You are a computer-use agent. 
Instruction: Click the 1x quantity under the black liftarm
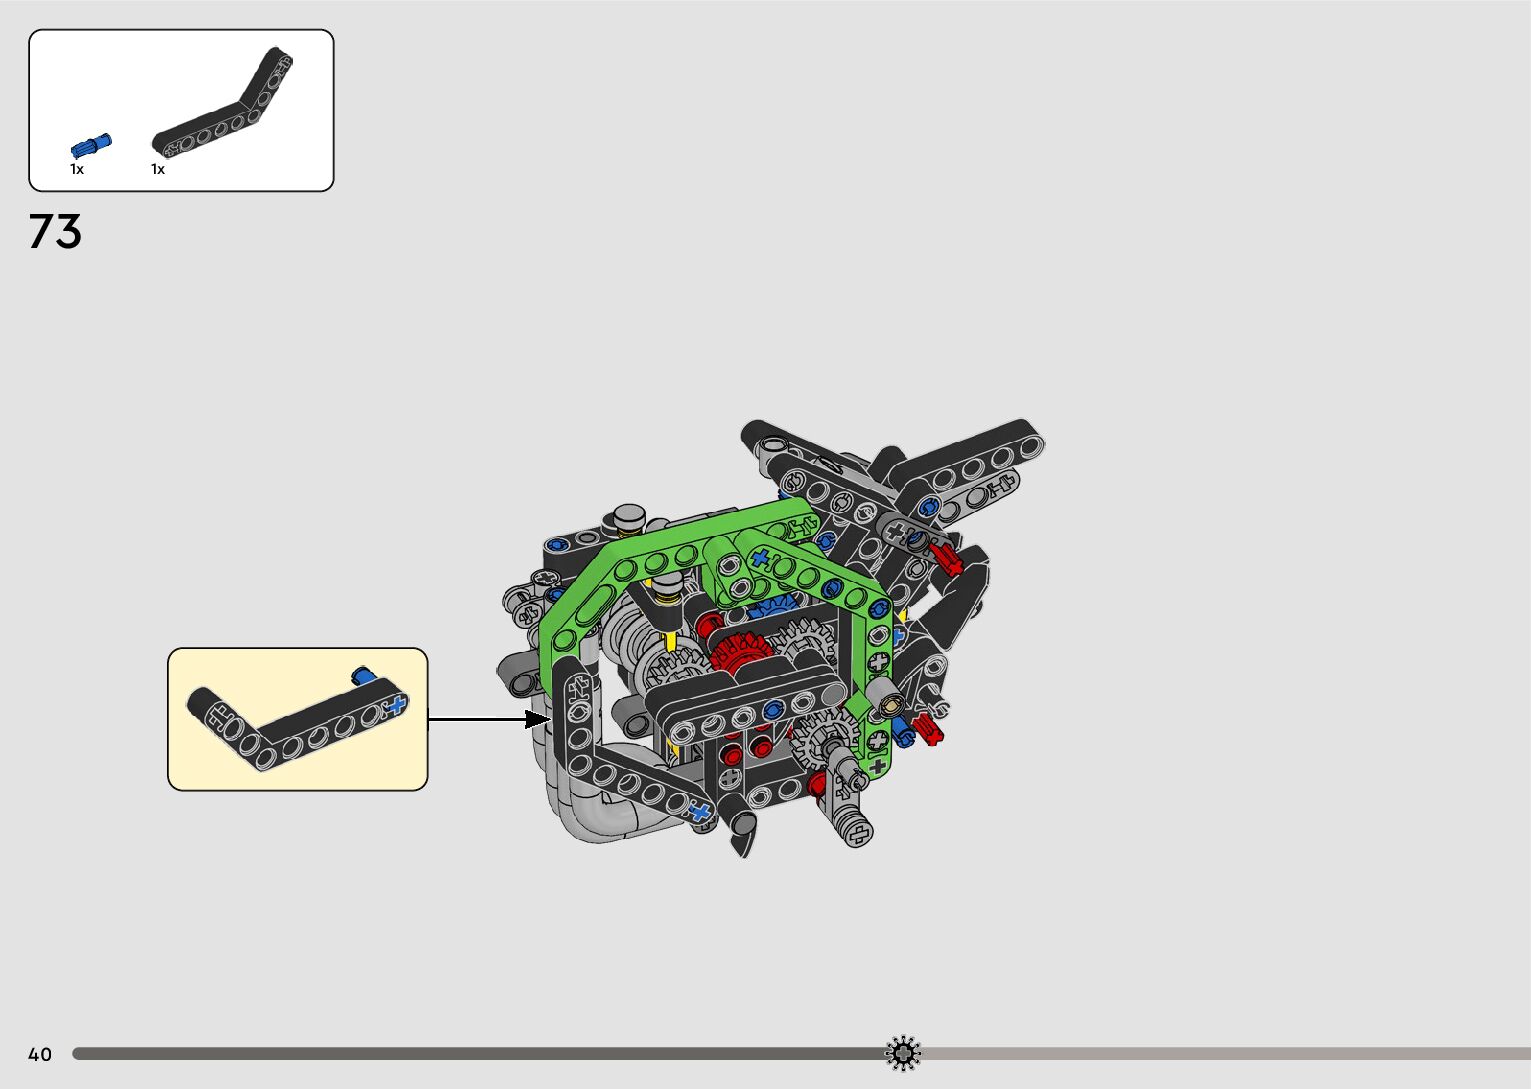tap(158, 170)
